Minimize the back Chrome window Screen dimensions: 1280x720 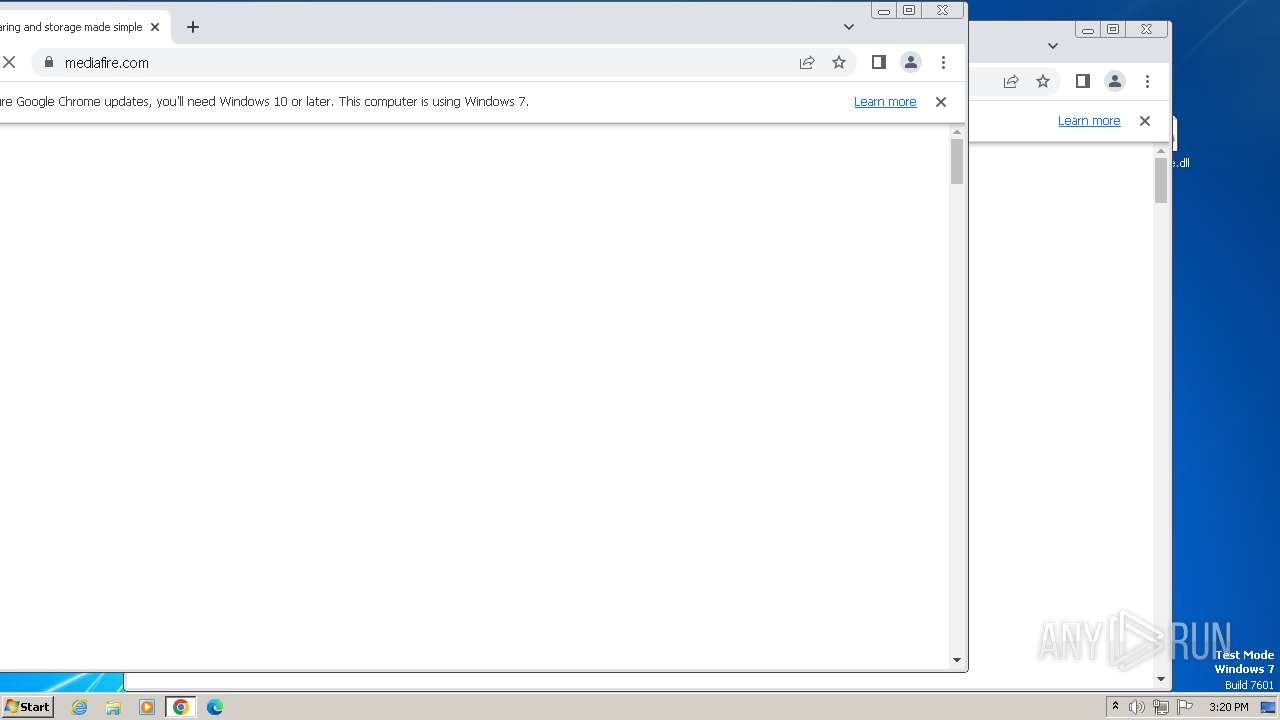(x=1088, y=29)
